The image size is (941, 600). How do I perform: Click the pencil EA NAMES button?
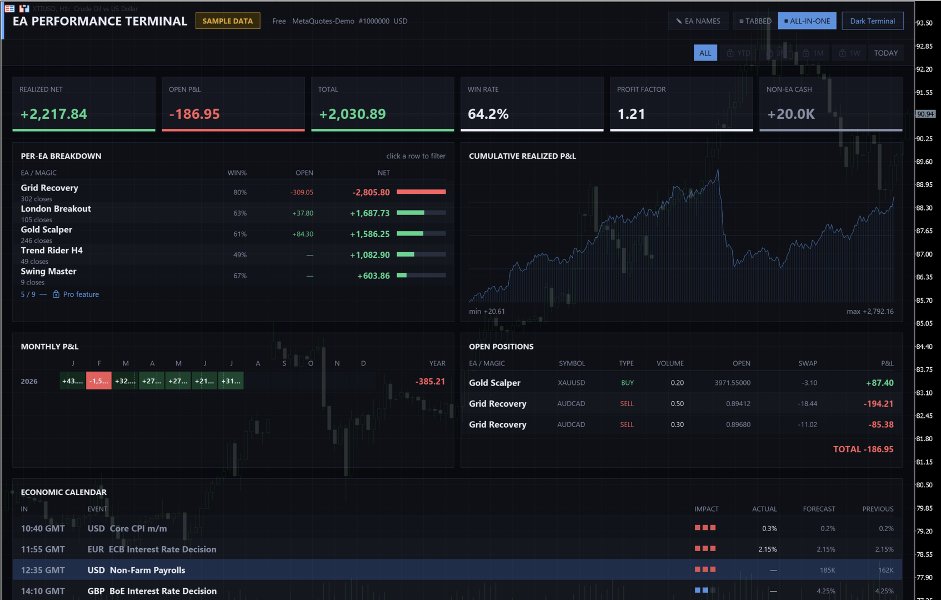point(698,21)
